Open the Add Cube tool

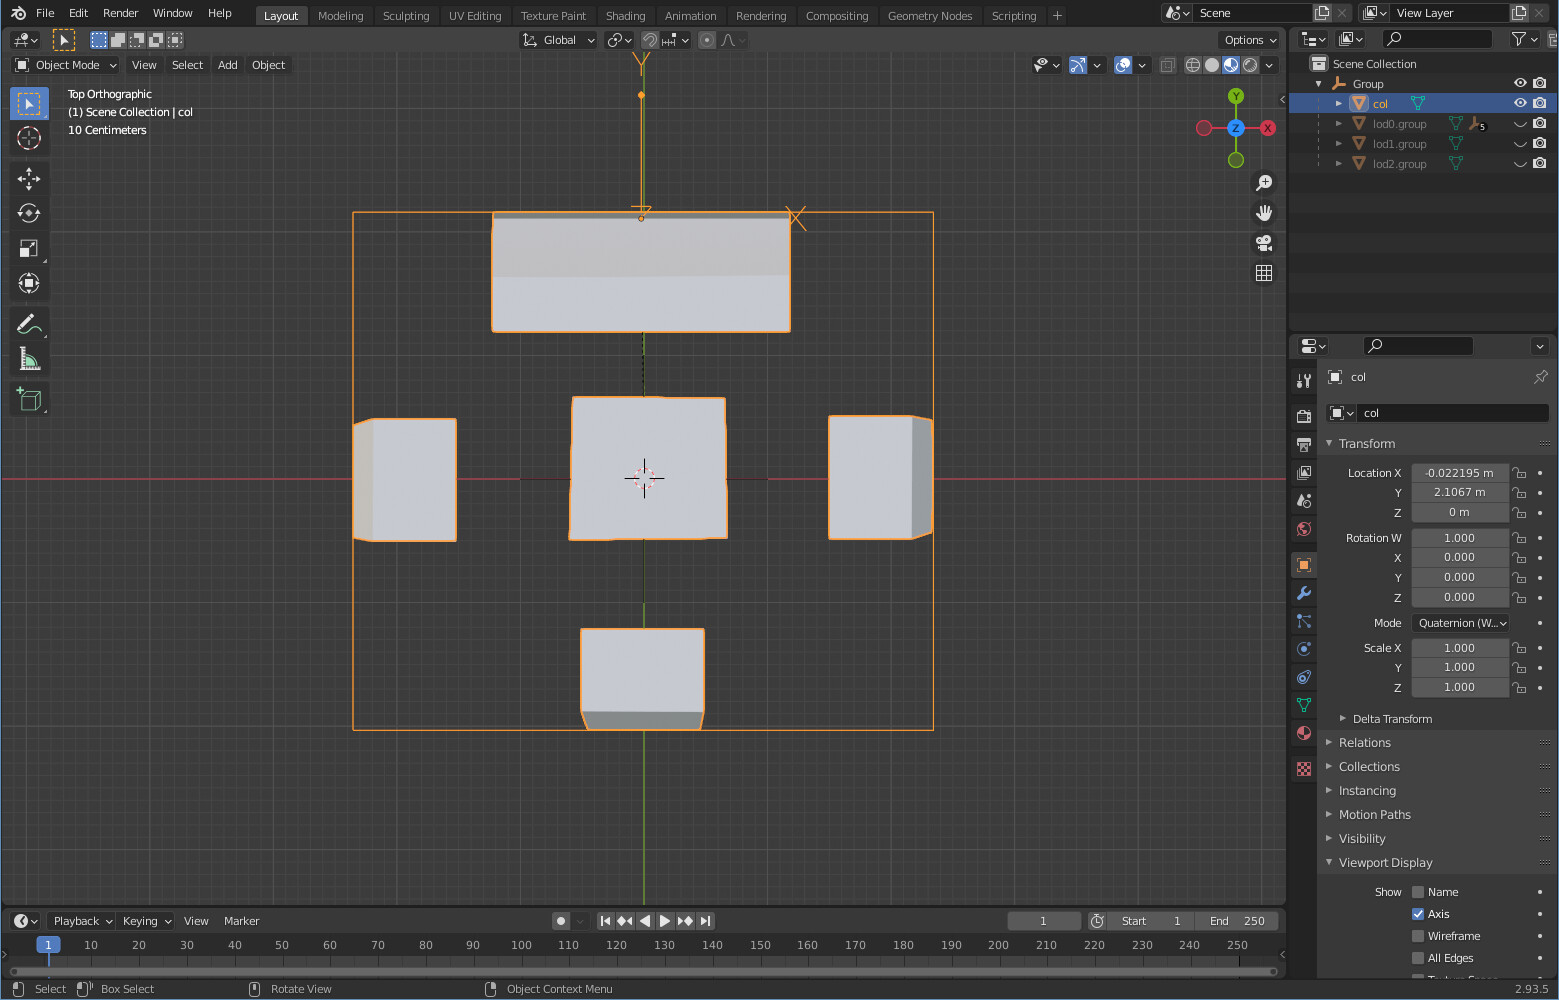point(29,398)
